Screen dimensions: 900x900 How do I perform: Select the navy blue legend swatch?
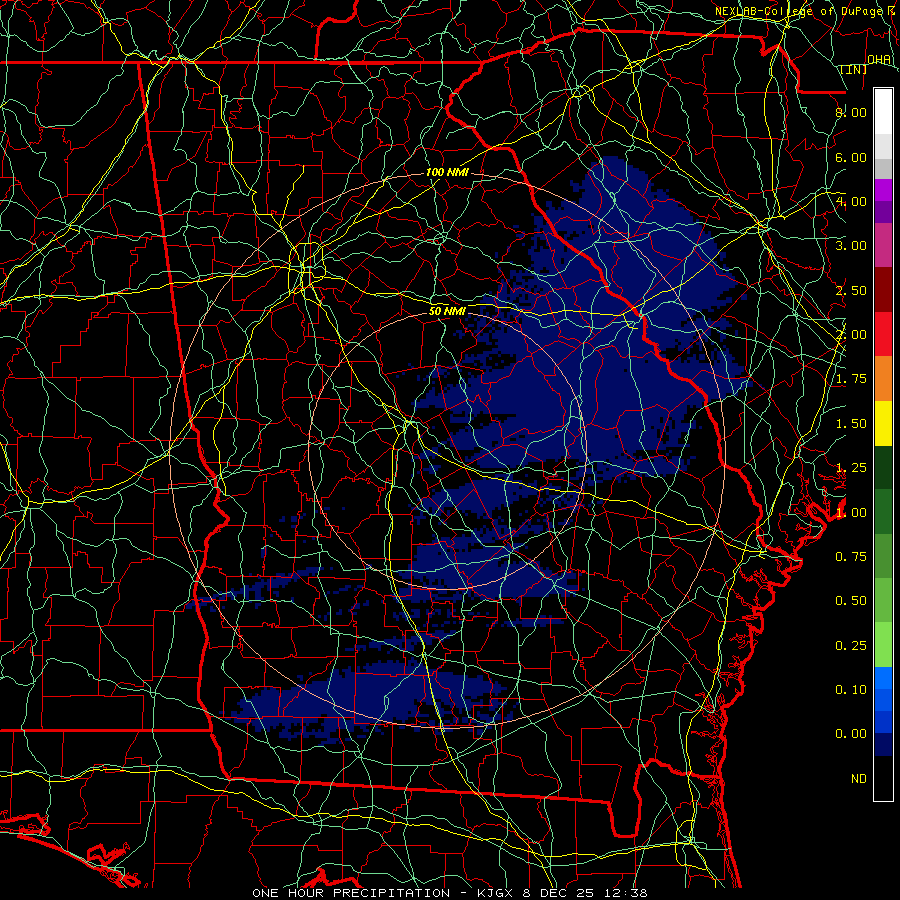[883, 745]
